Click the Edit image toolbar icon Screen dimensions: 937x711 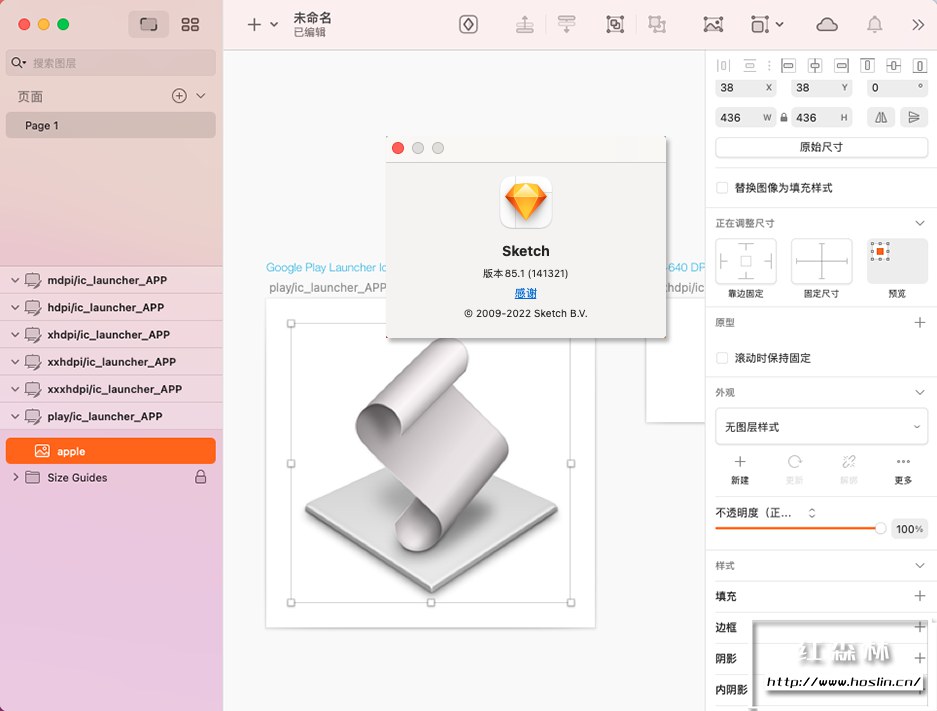tap(713, 24)
